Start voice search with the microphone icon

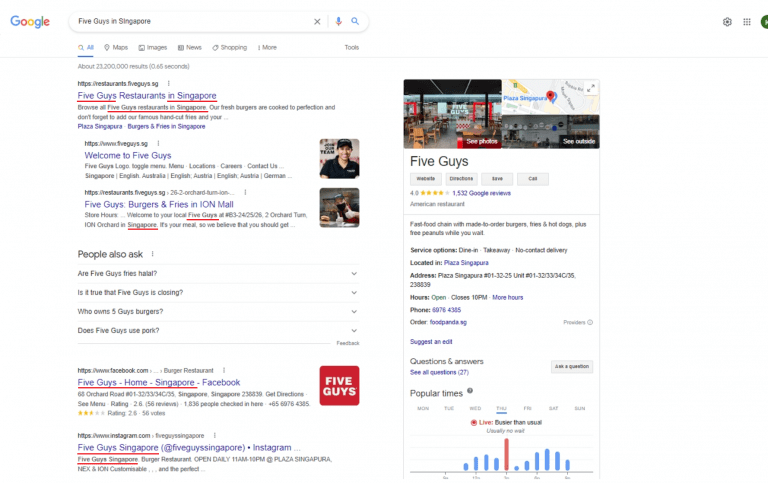tap(338, 21)
